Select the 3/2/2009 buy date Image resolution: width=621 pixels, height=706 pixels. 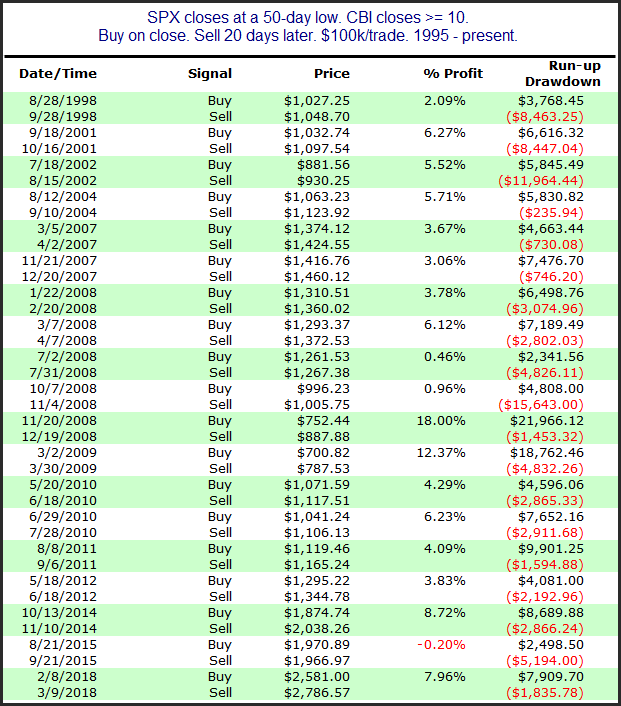pyautogui.click(x=67, y=453)
